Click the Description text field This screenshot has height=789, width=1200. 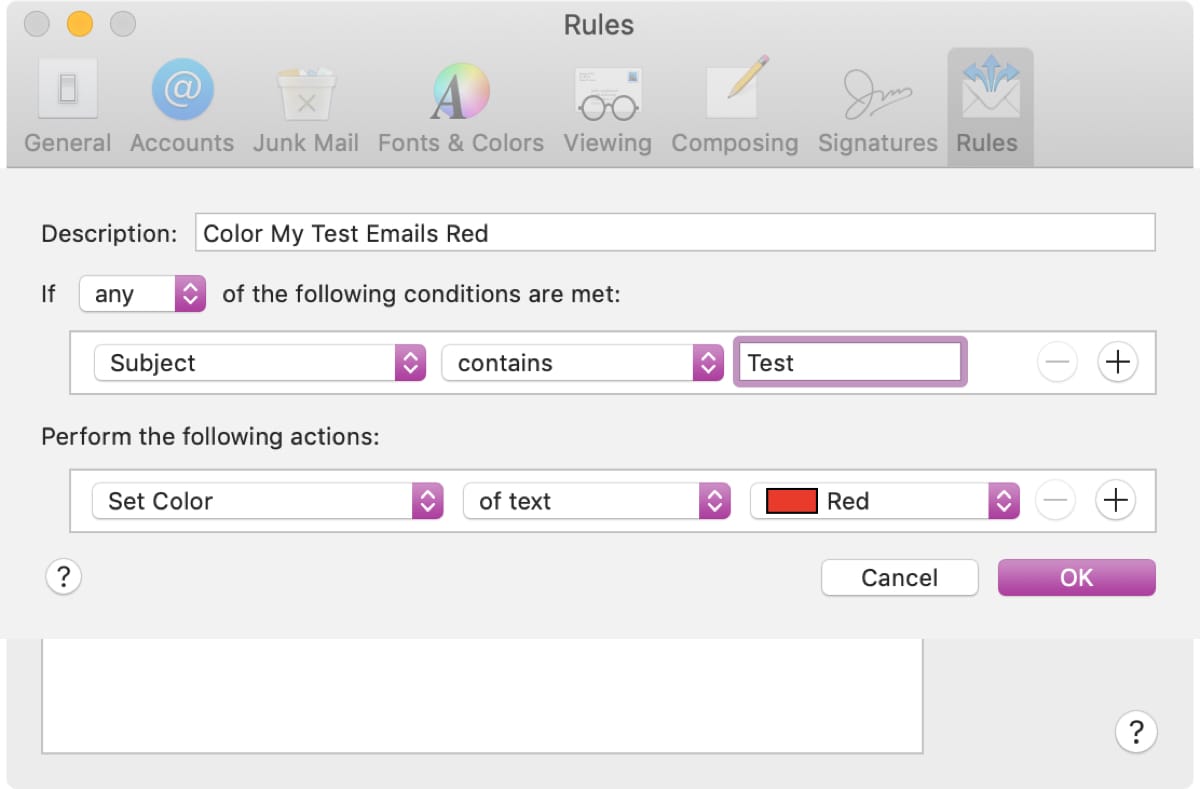pyautogui.click(x=675, y=232)
